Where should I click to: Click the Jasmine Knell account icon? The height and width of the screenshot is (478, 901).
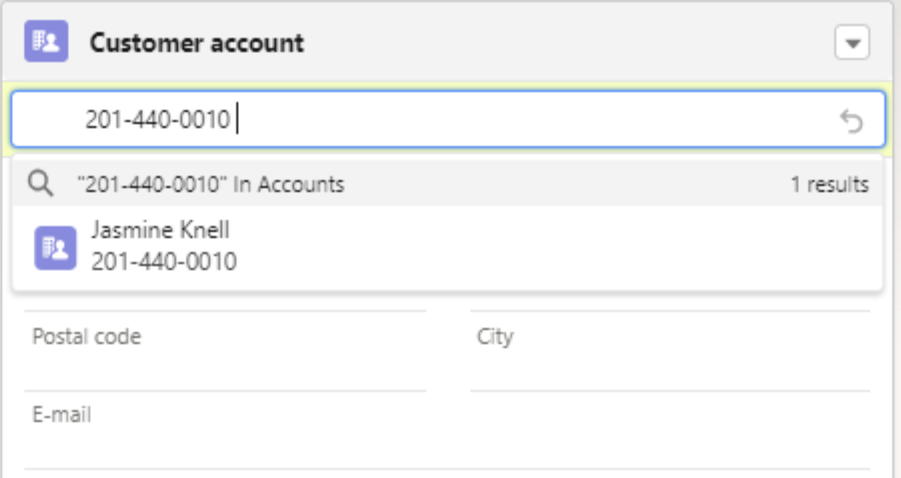[x=56, y=248]
